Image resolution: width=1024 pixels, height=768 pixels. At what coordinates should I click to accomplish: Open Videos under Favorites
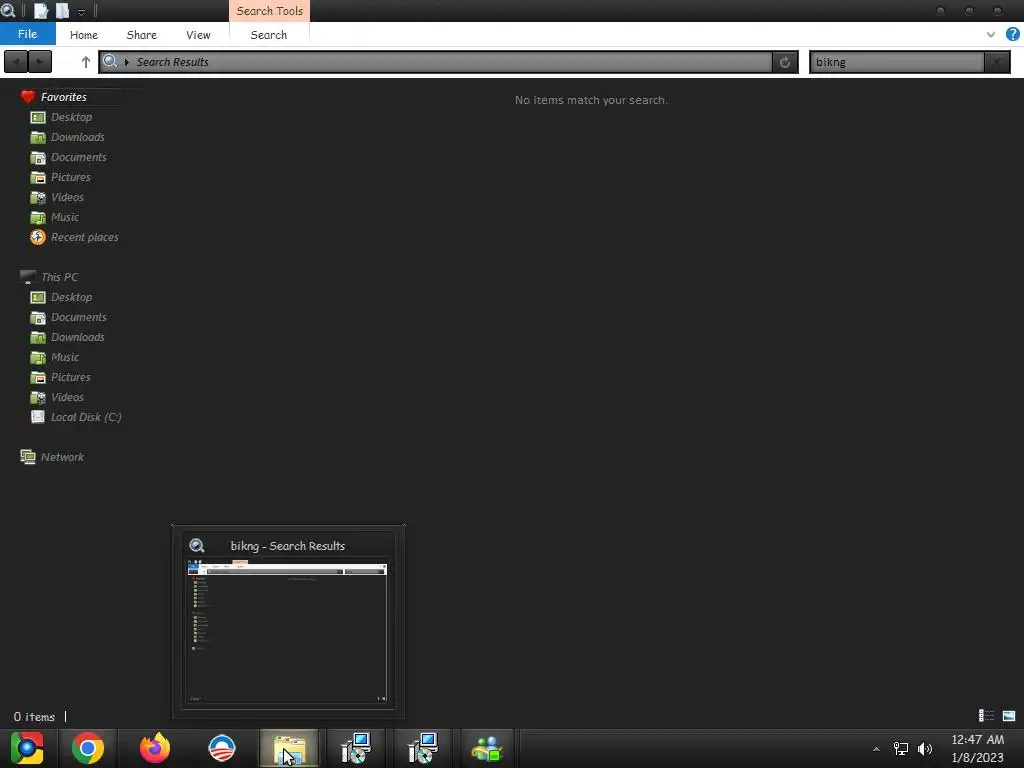(67, 197)
